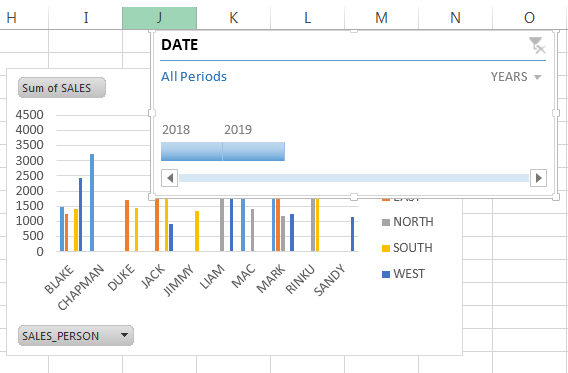Image resolution: width=568 pixels, height=373 pixels.
Task: Click the JACK axis label
Action: click(x=153, y=276)
